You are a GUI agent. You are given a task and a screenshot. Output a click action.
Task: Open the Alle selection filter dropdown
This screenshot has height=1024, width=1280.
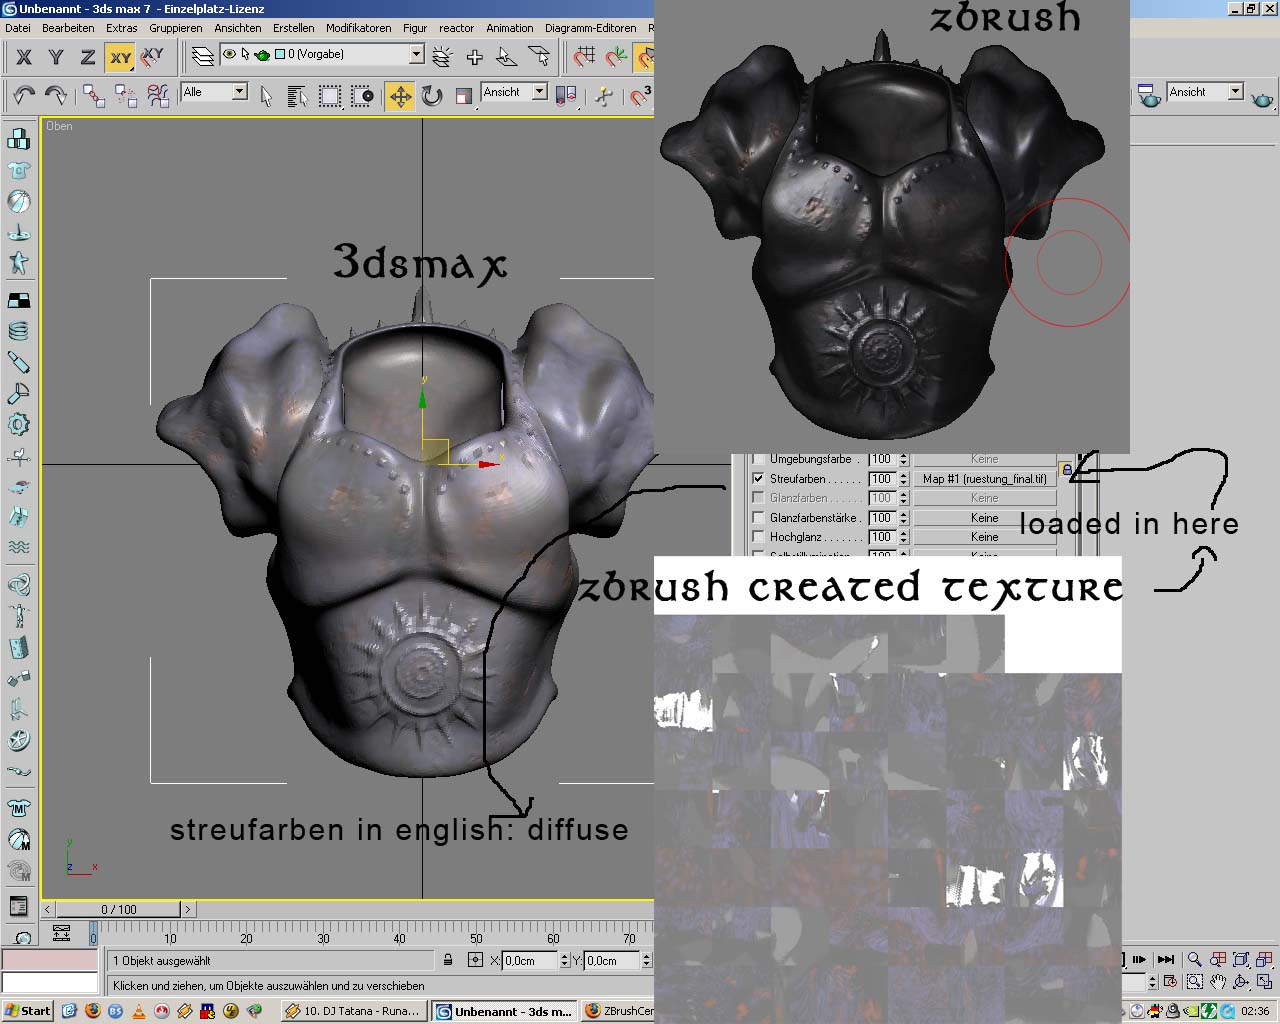point(238,90)
